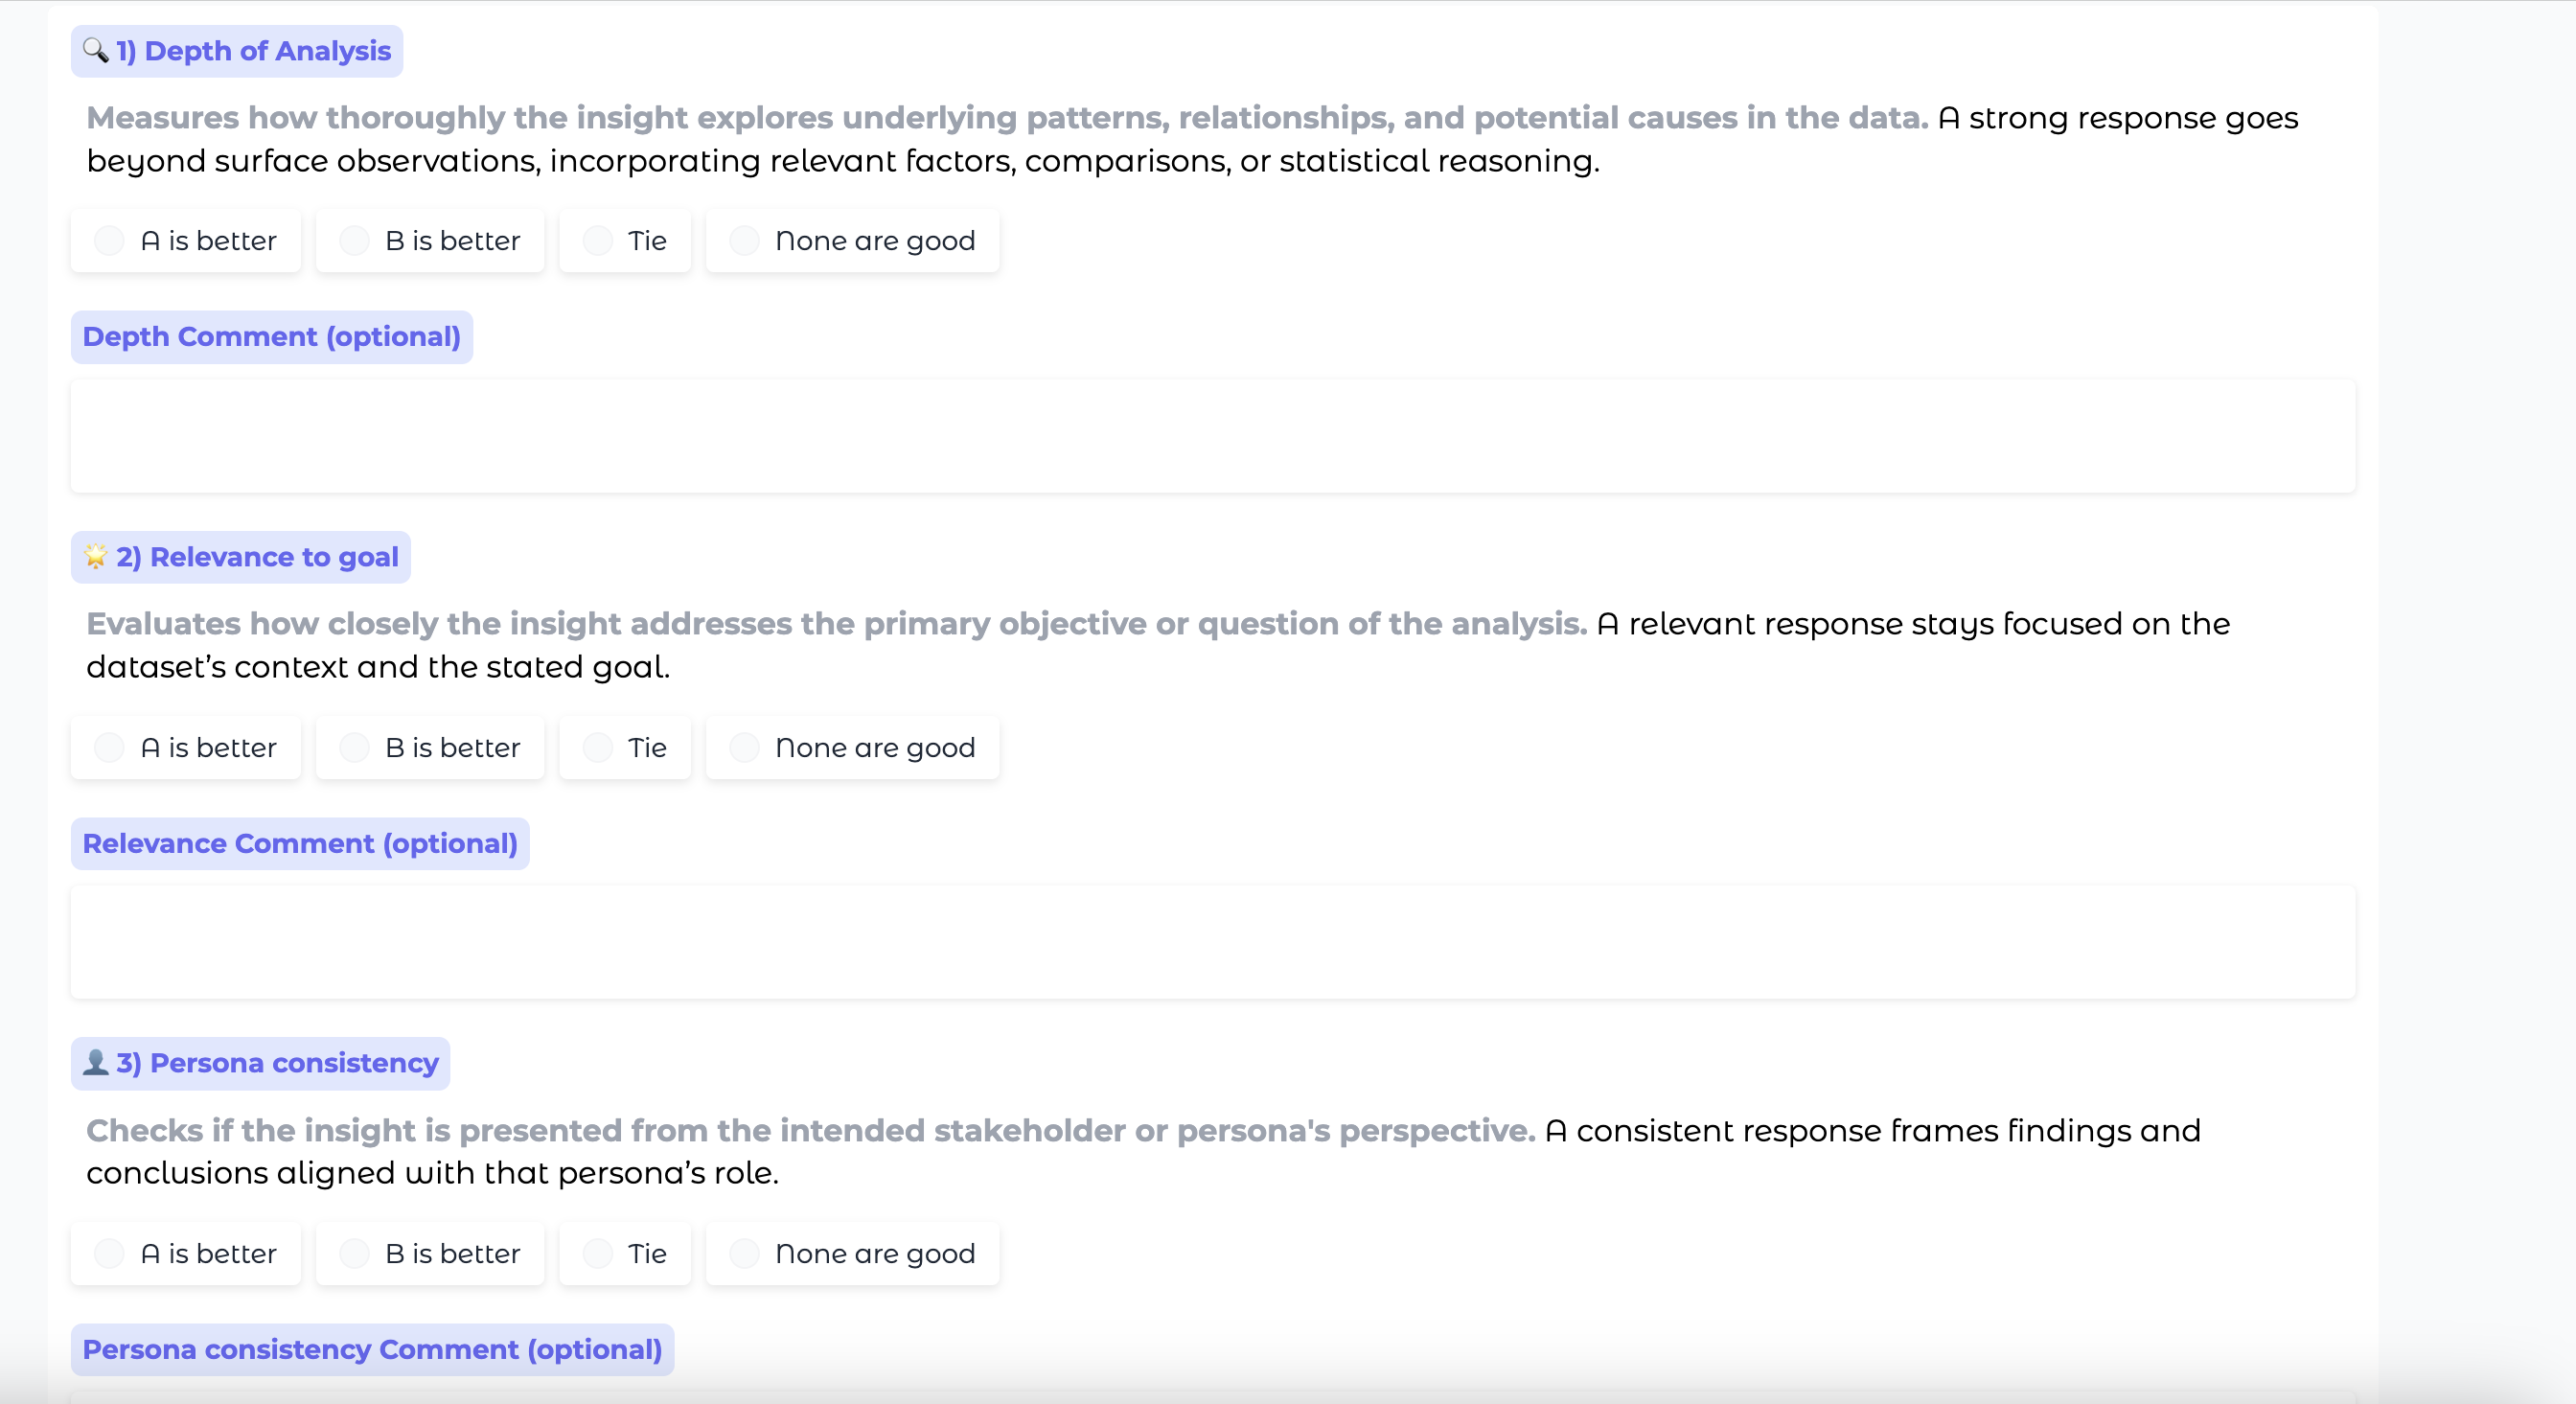Select 'A is better' for Relevance to goal
Image resolution: width=2576 pixels, height=1404 pixels.
coord(109,748)
